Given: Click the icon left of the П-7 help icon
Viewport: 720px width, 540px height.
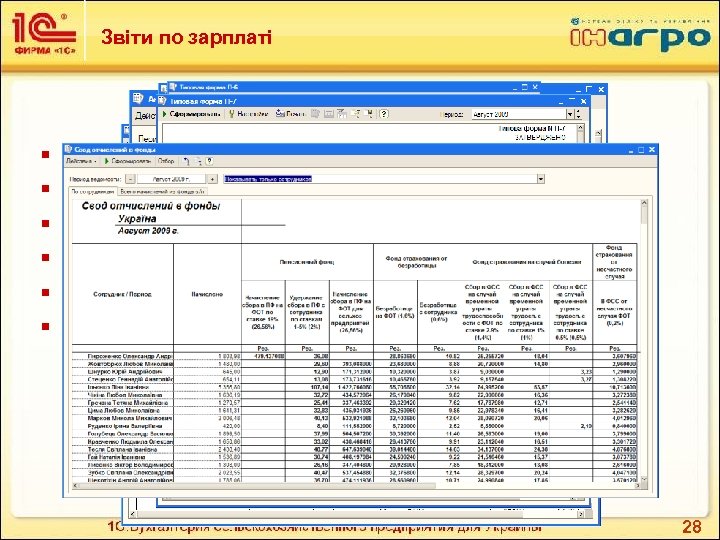Looking at the screenshot, I should (x=369, y=114).
